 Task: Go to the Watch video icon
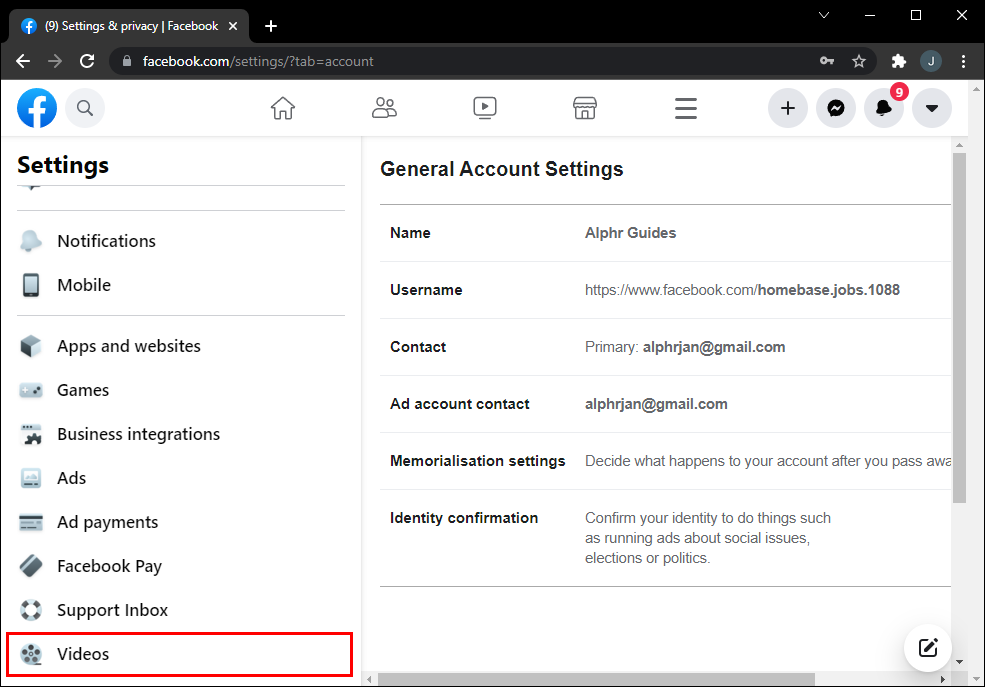click(x=485, y=108)
